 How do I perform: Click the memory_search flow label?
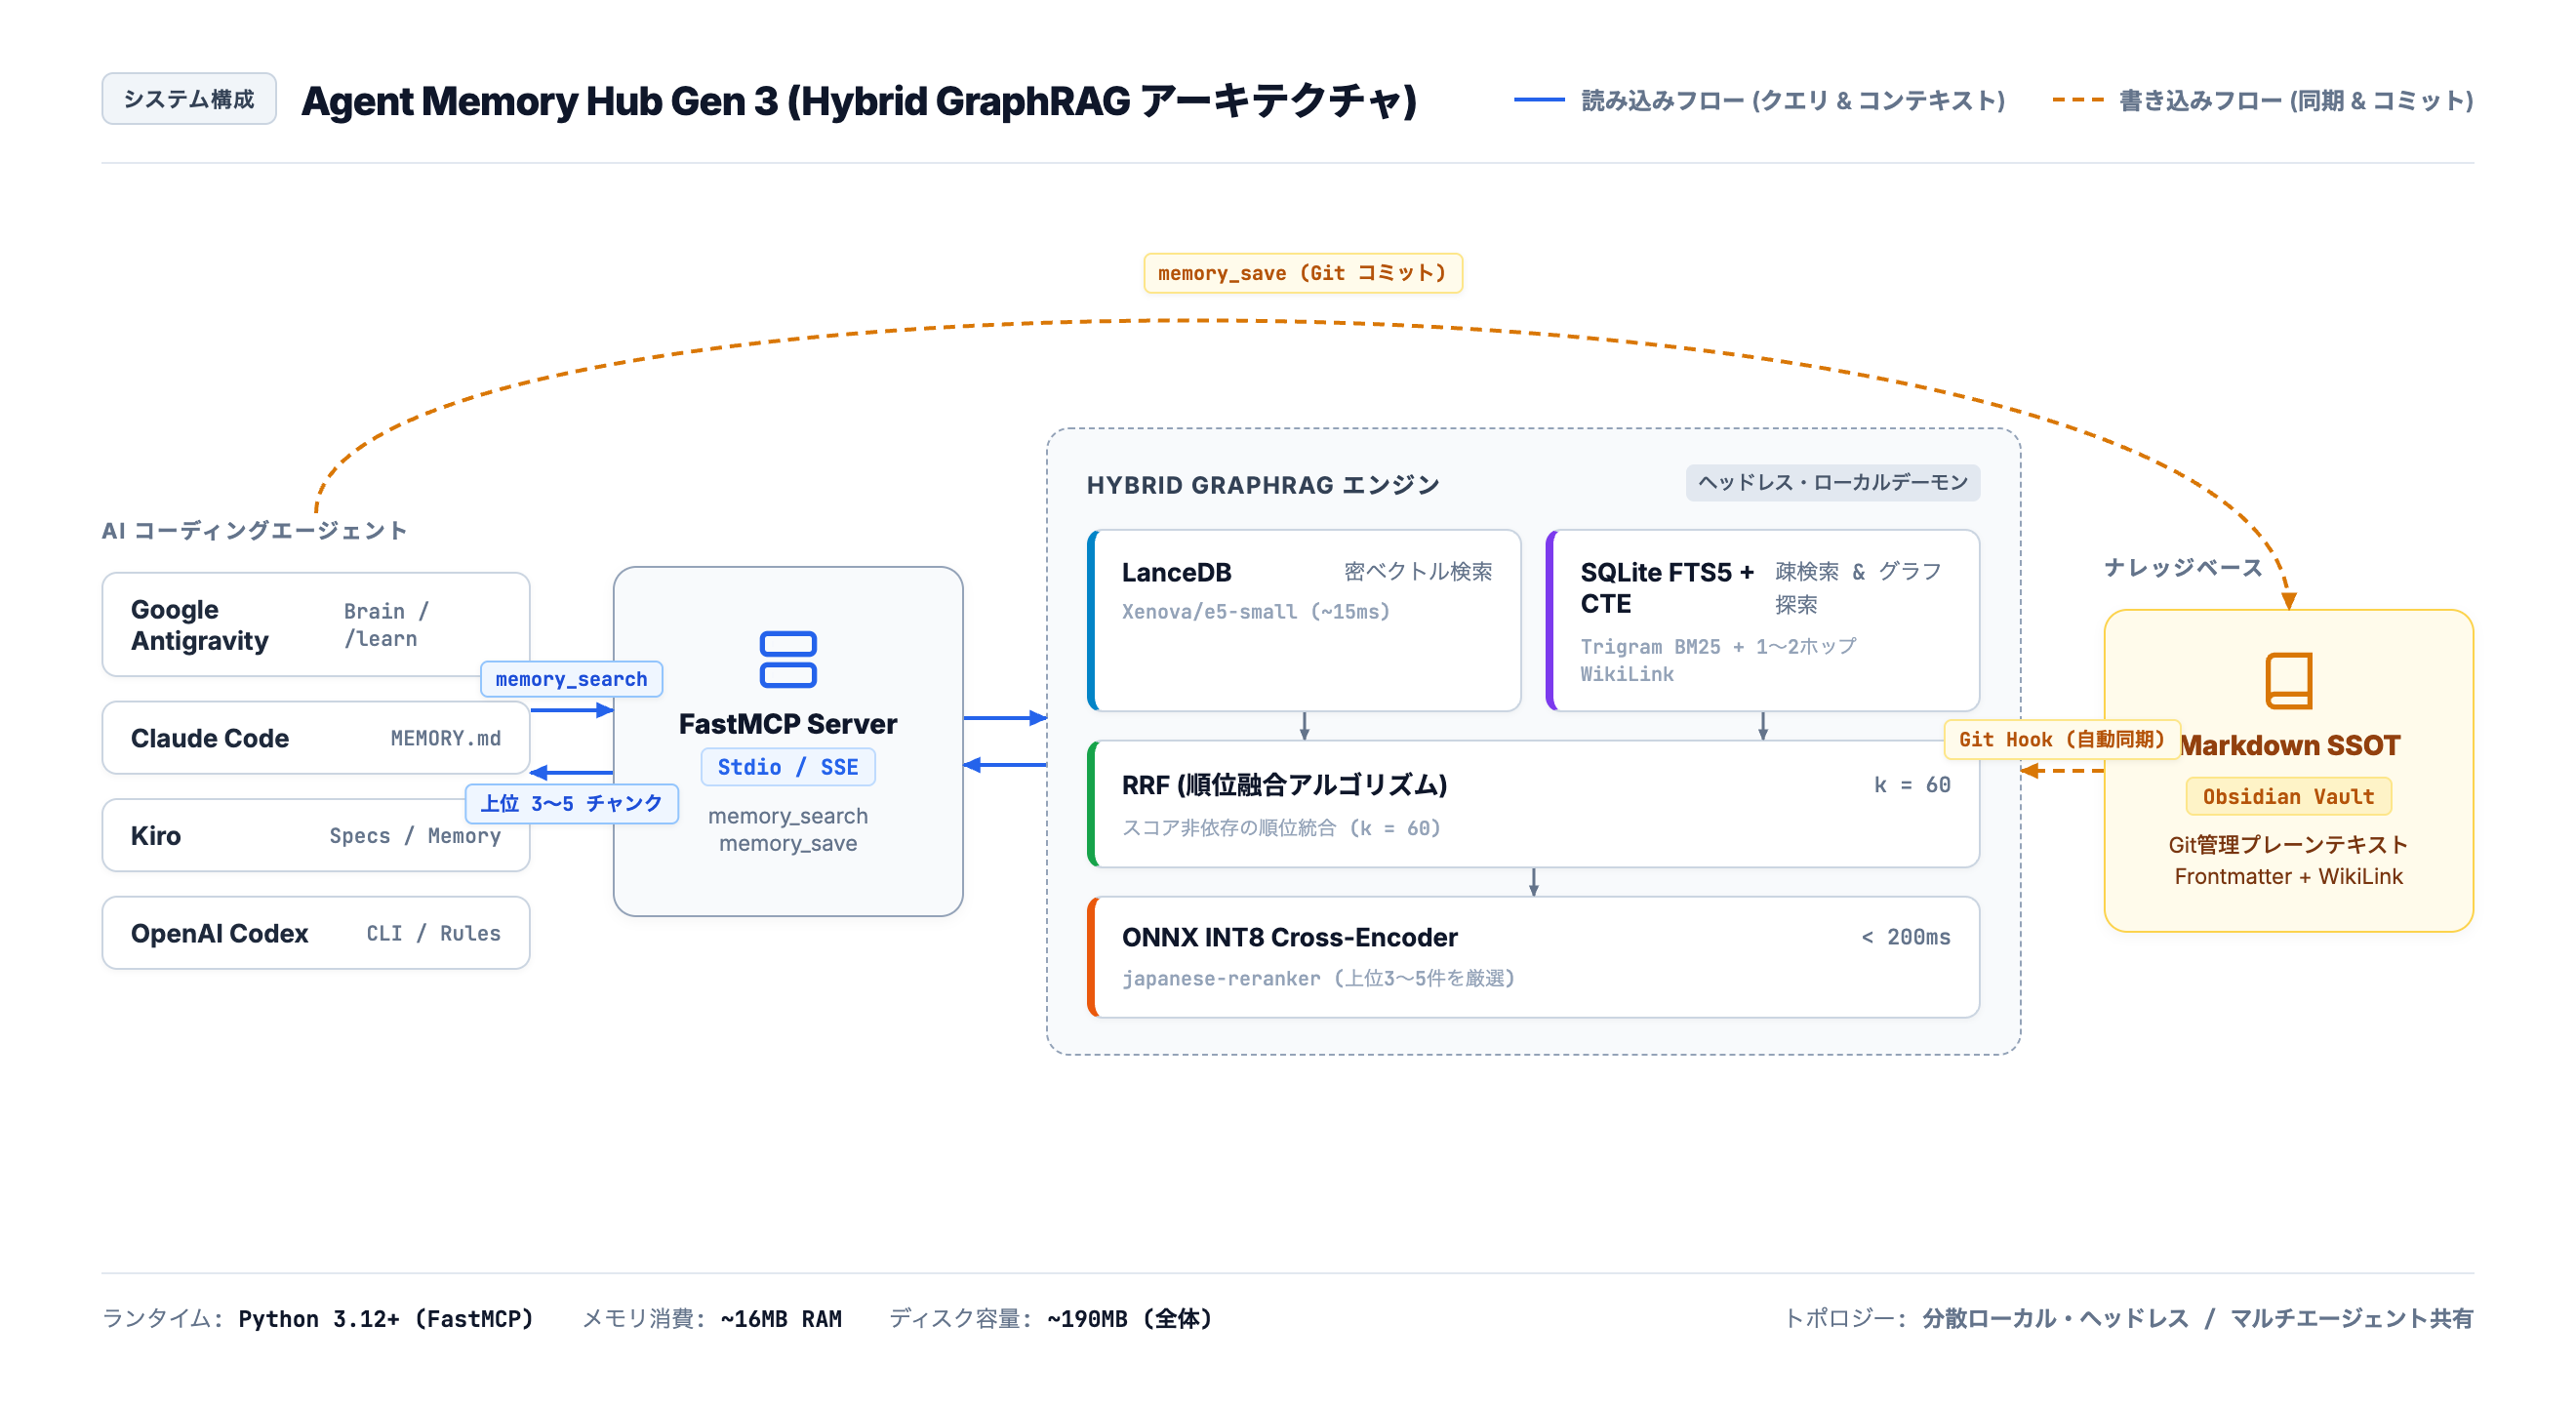point(571,679)
